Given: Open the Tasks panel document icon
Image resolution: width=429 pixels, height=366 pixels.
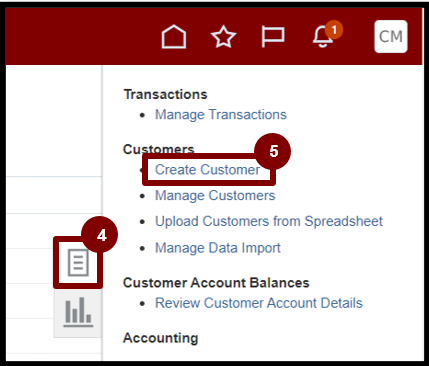Looking at the screenshot, I should (x=78, y=263).
